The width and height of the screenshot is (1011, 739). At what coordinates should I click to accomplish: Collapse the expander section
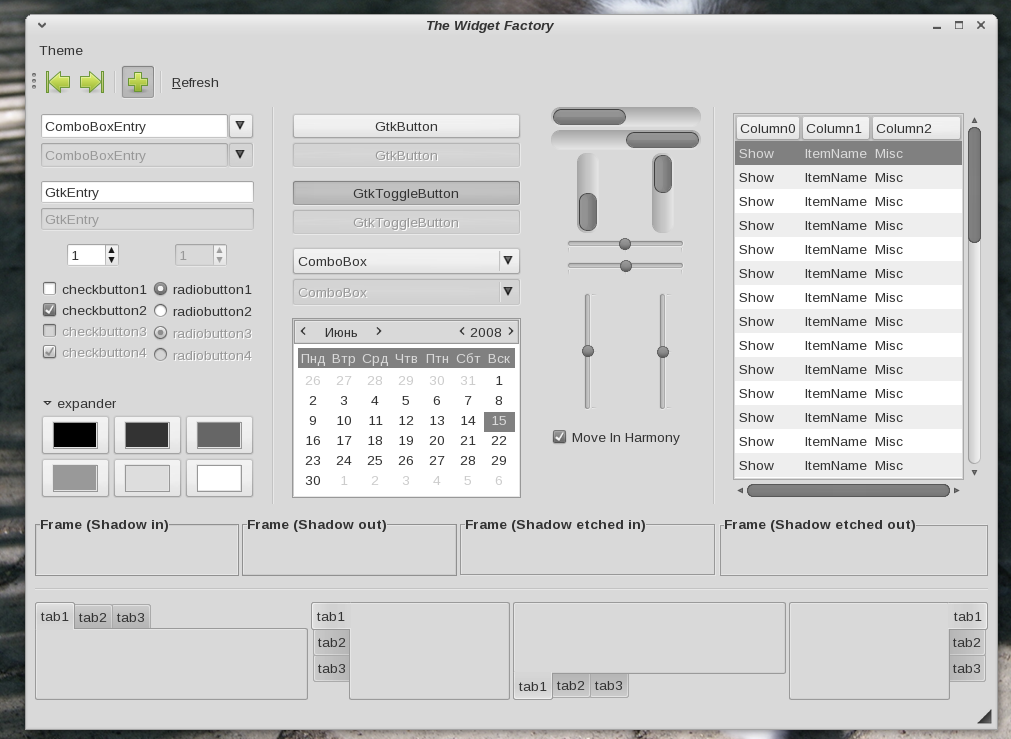pyautogui.click(x=47, y=403)
